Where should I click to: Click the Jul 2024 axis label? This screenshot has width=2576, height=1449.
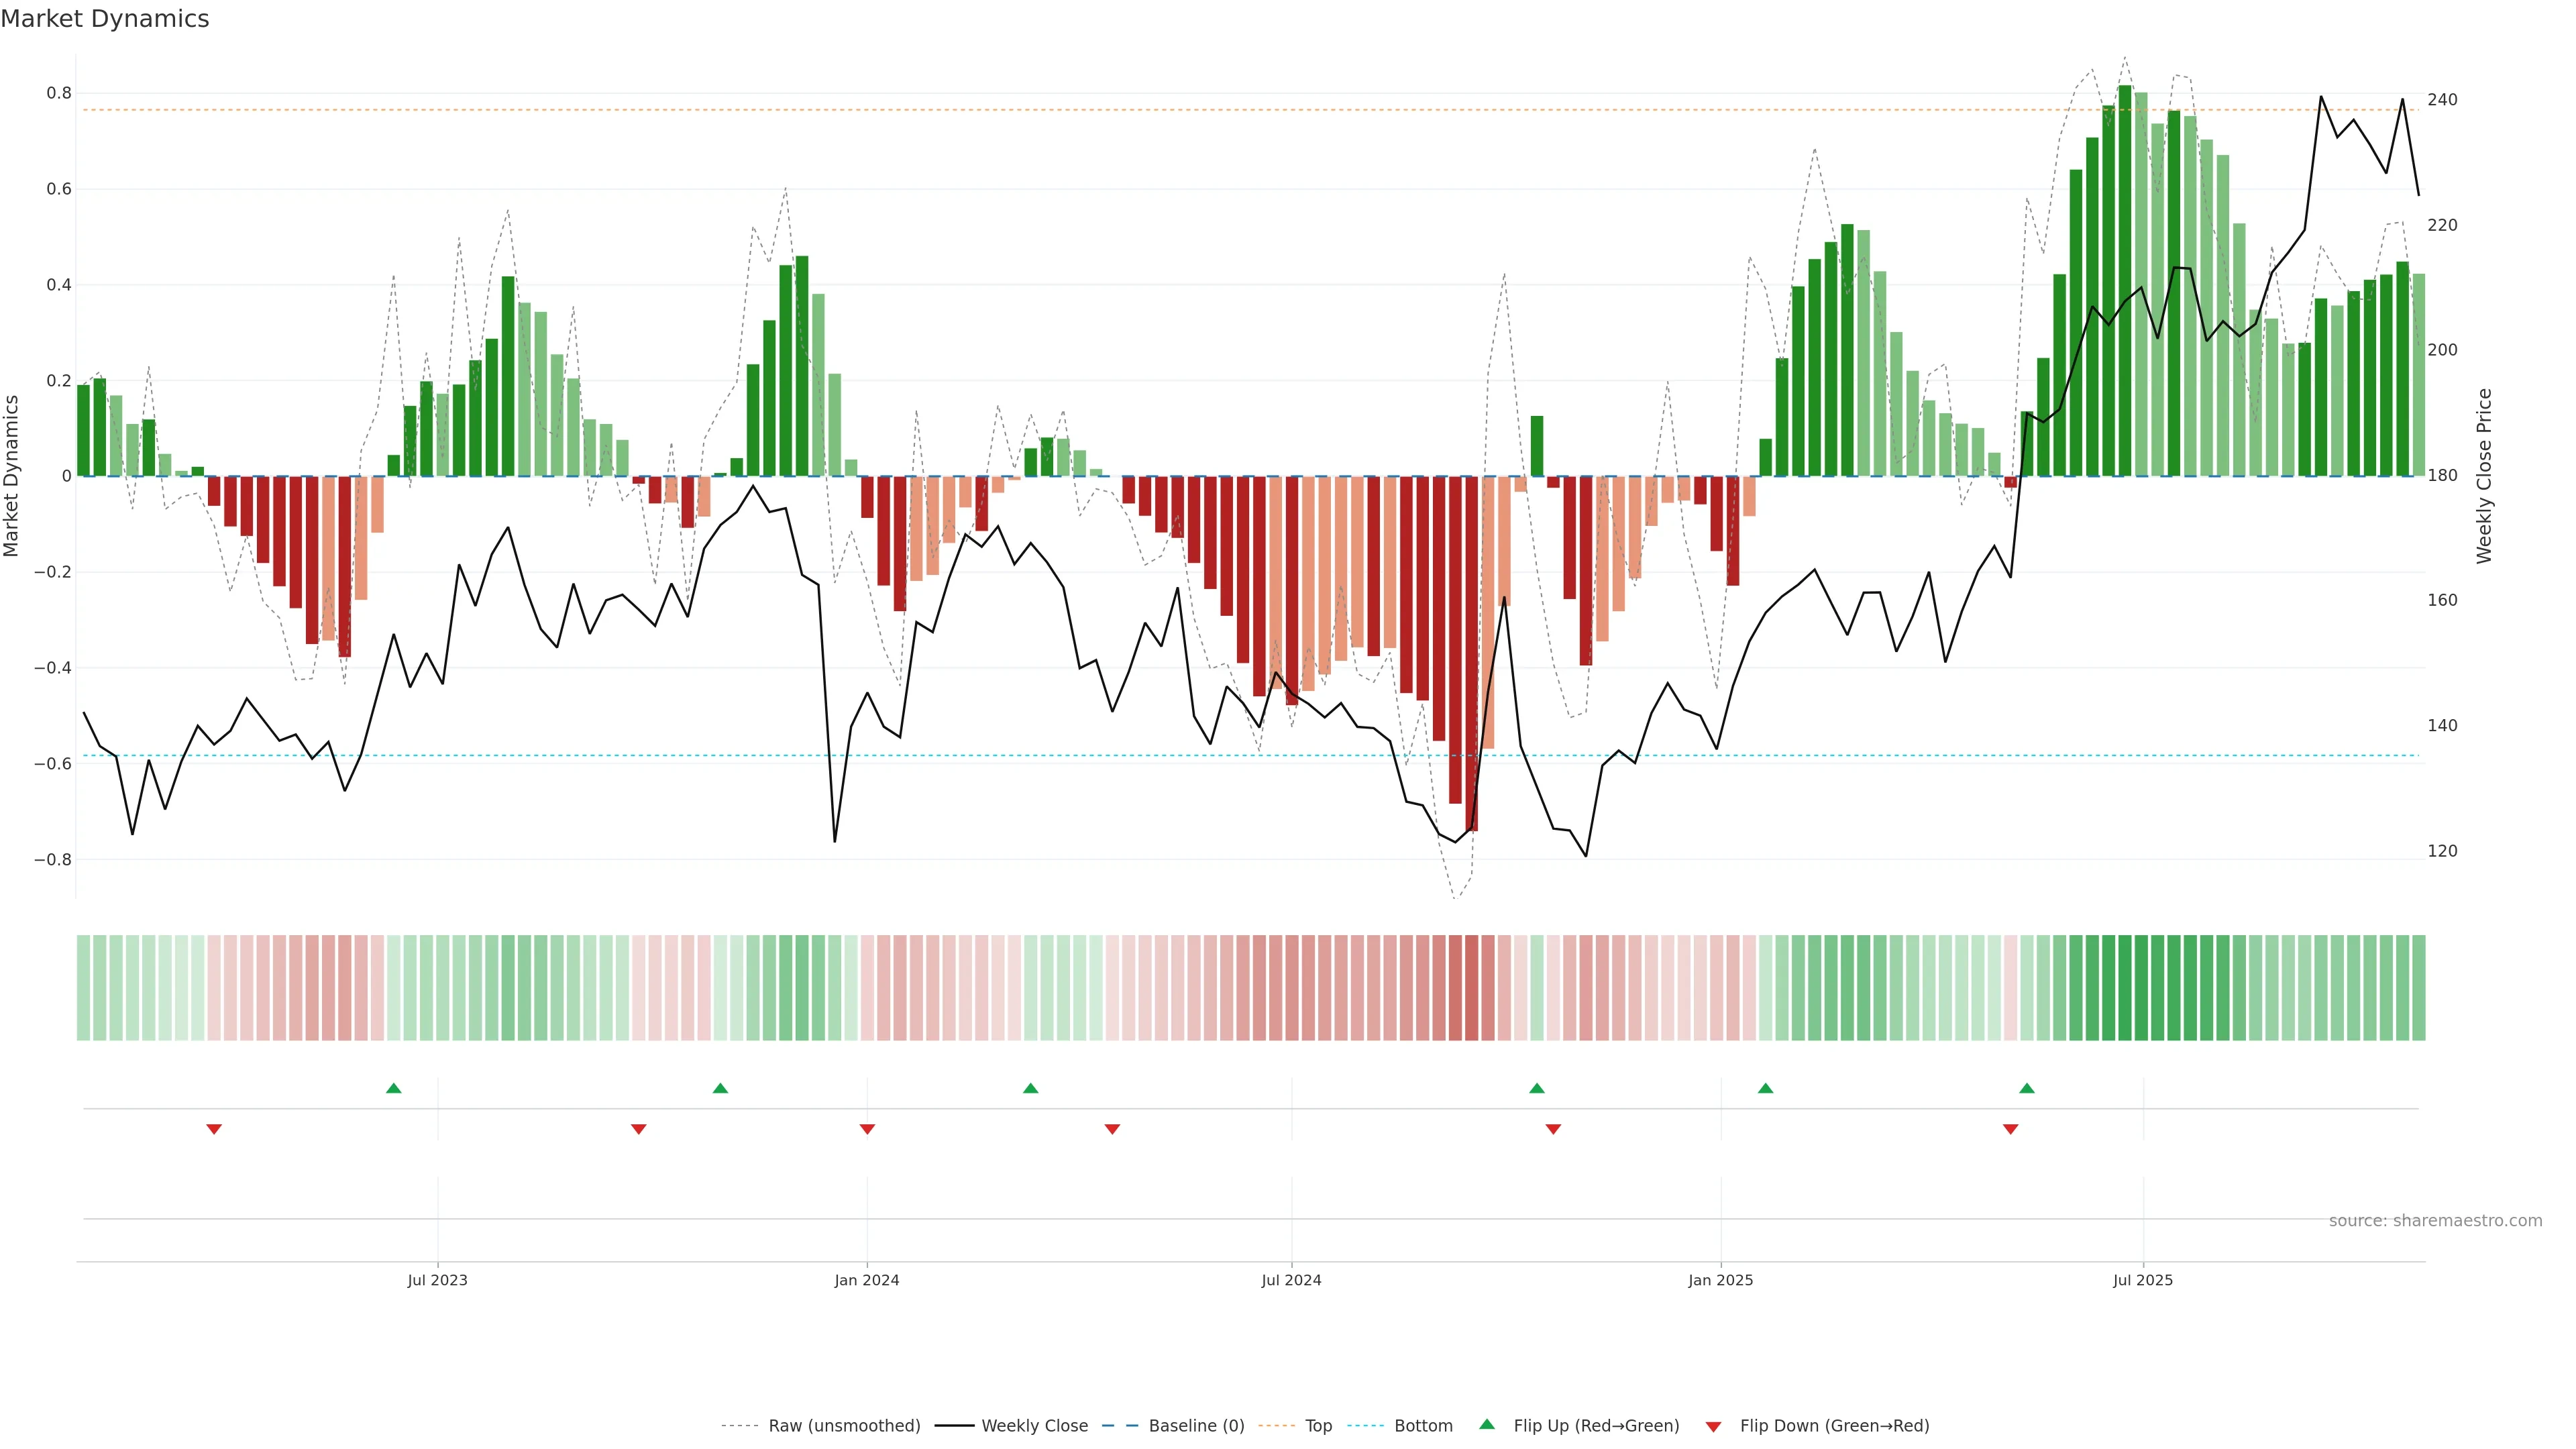tap(1291, 1280)
